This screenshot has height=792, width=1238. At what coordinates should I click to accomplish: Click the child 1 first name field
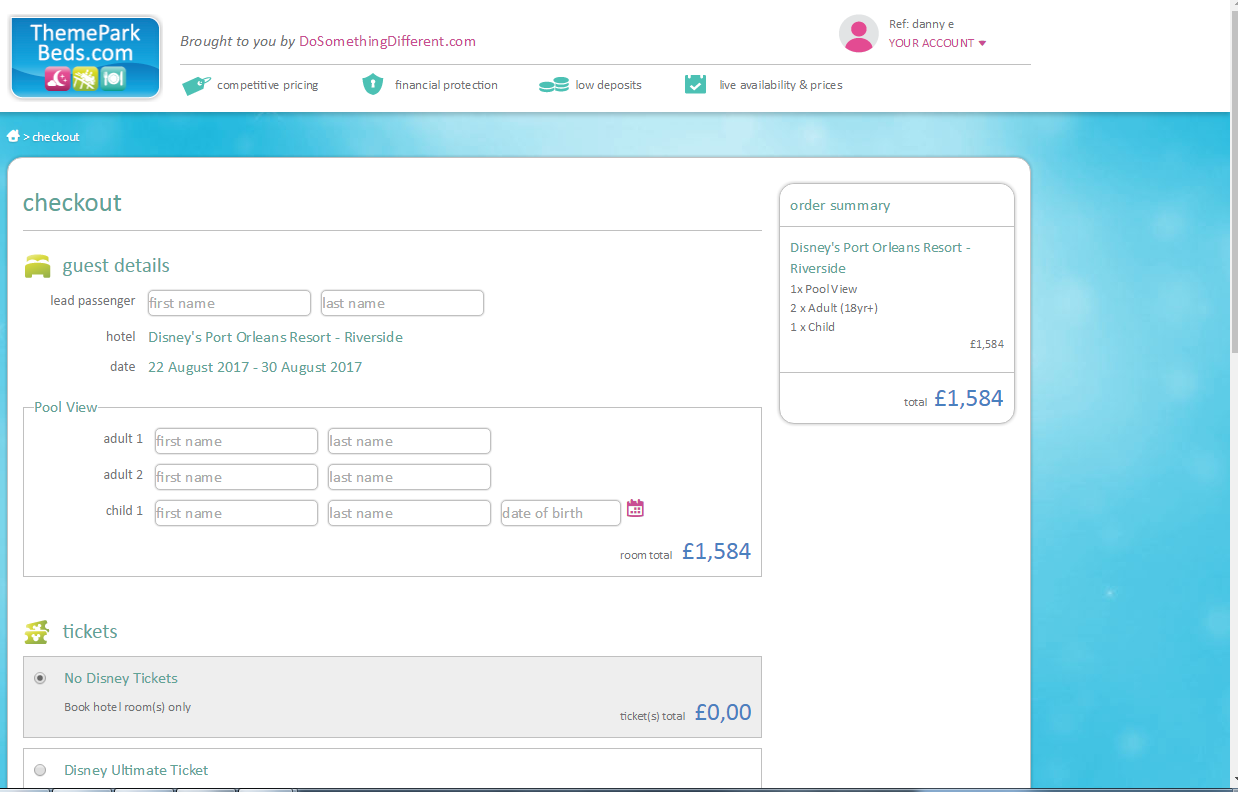point(236,513)
